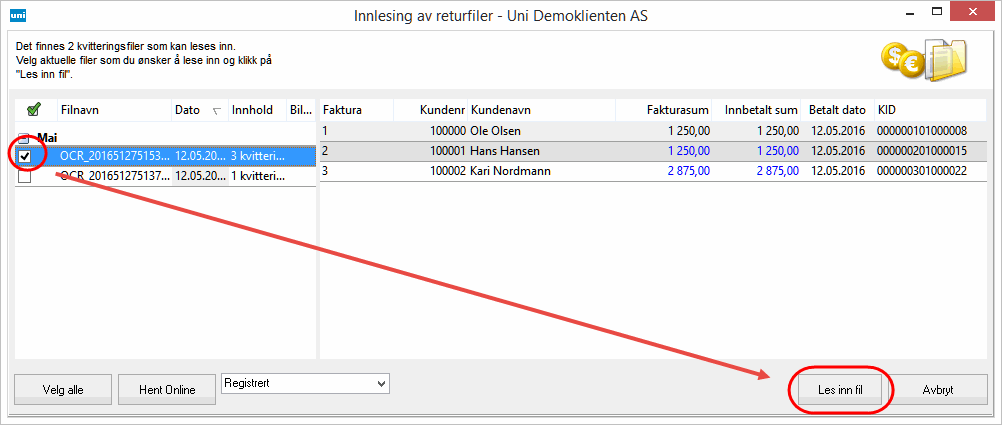1002x425 pixels.
Task: Click the Innbetalt sum column header
Action: pyautogui.click(x=761, y=109)
